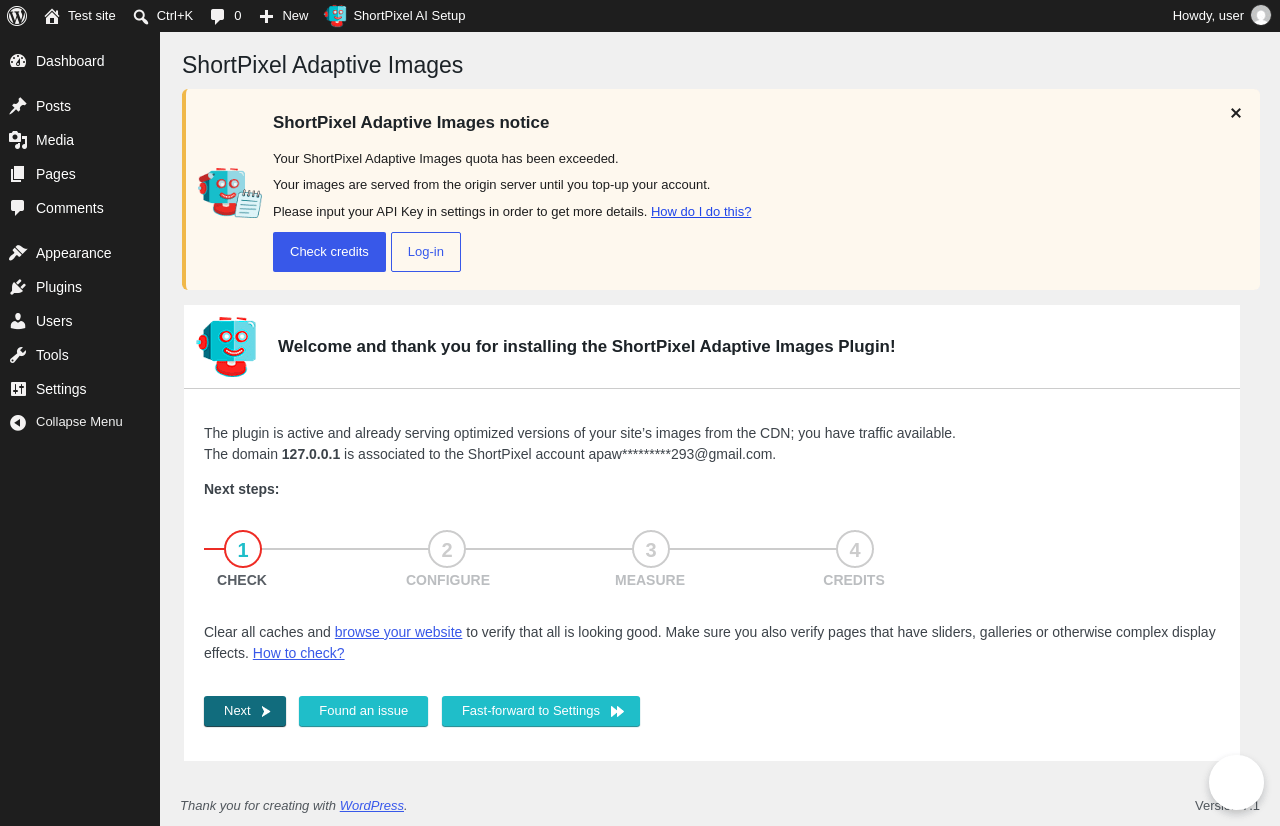Screen dimensions: 1280x826
Task: Open 'How do I do this?' link
Action: point(701,211)
